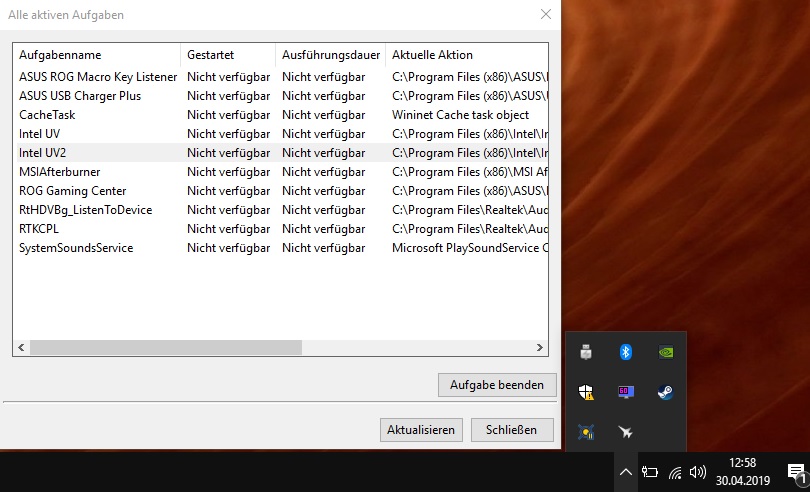Screen dimensions: 810x492
Task: Click the Microsoft PlaySoundService action text
Action: (470, 248)
